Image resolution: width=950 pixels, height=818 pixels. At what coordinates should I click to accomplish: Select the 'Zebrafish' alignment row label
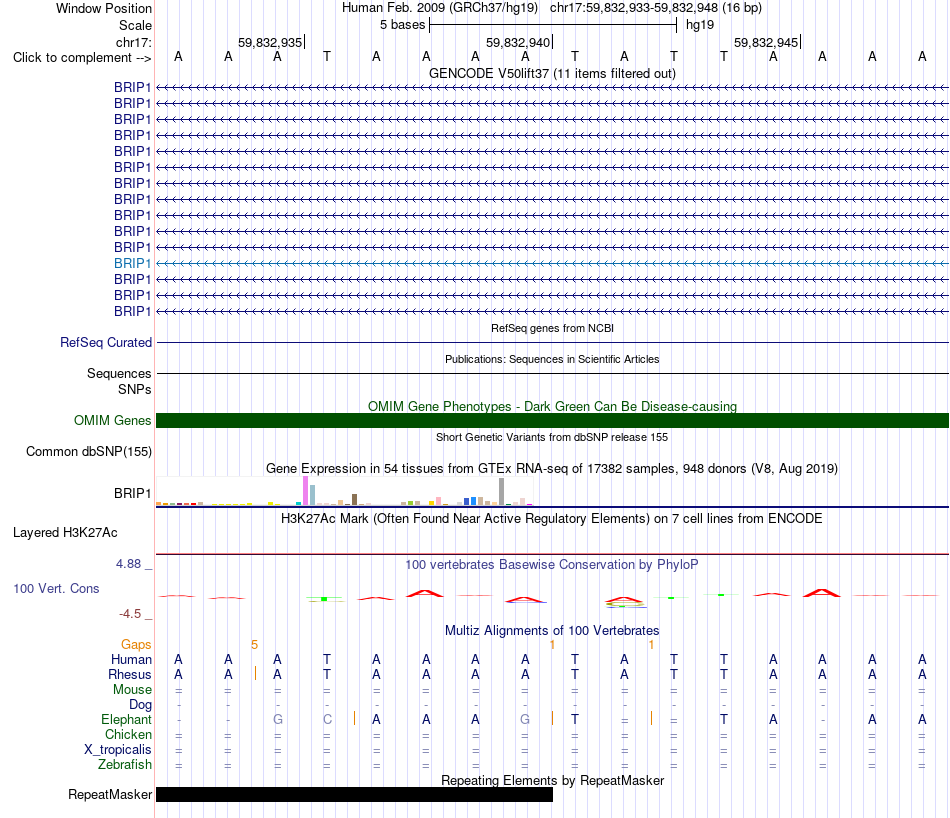point(125,765)
